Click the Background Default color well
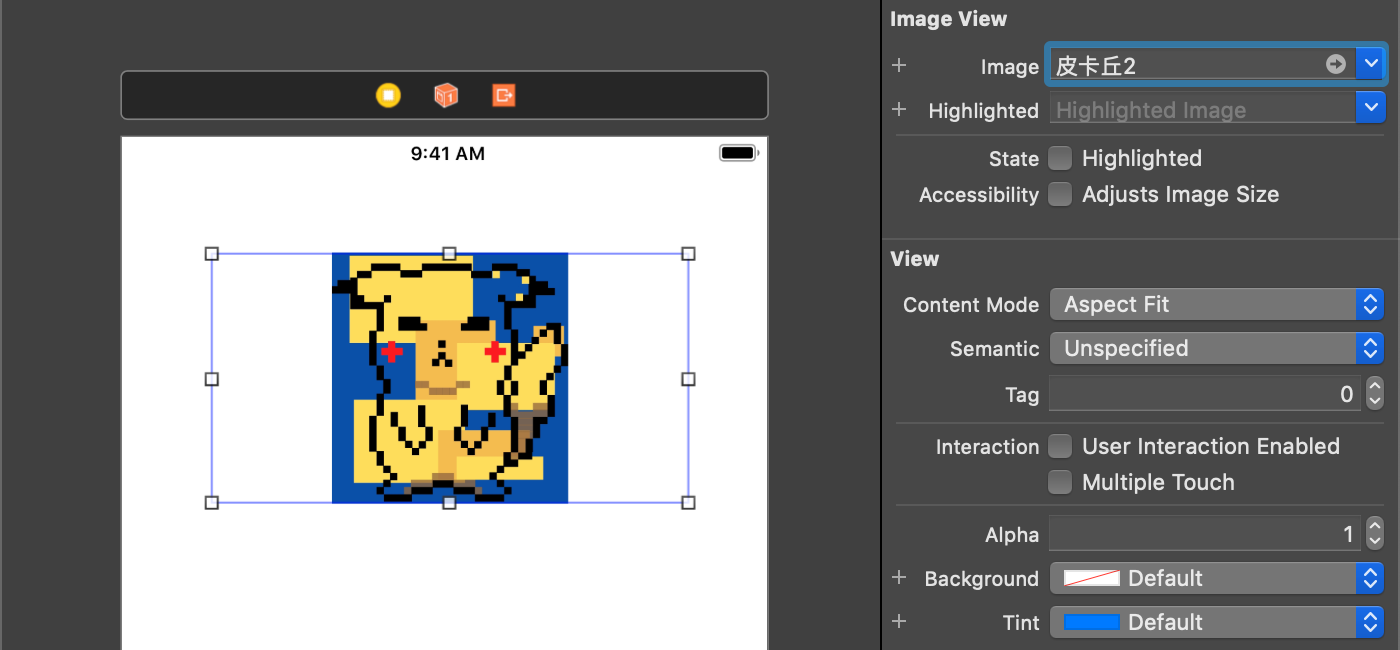This screenshot has height=650, width=1400. [1090, 578]
